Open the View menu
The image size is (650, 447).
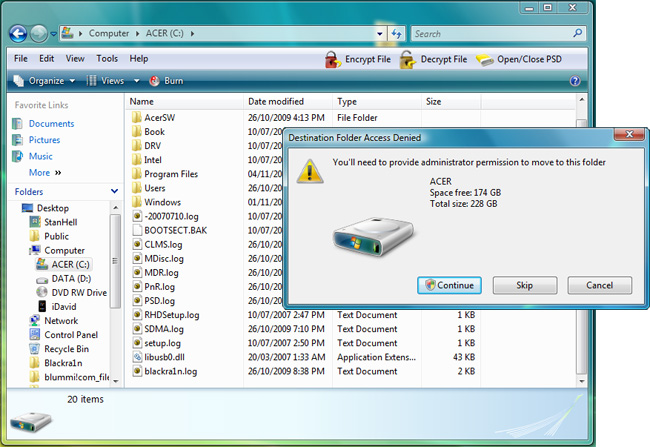coord(75,58)
